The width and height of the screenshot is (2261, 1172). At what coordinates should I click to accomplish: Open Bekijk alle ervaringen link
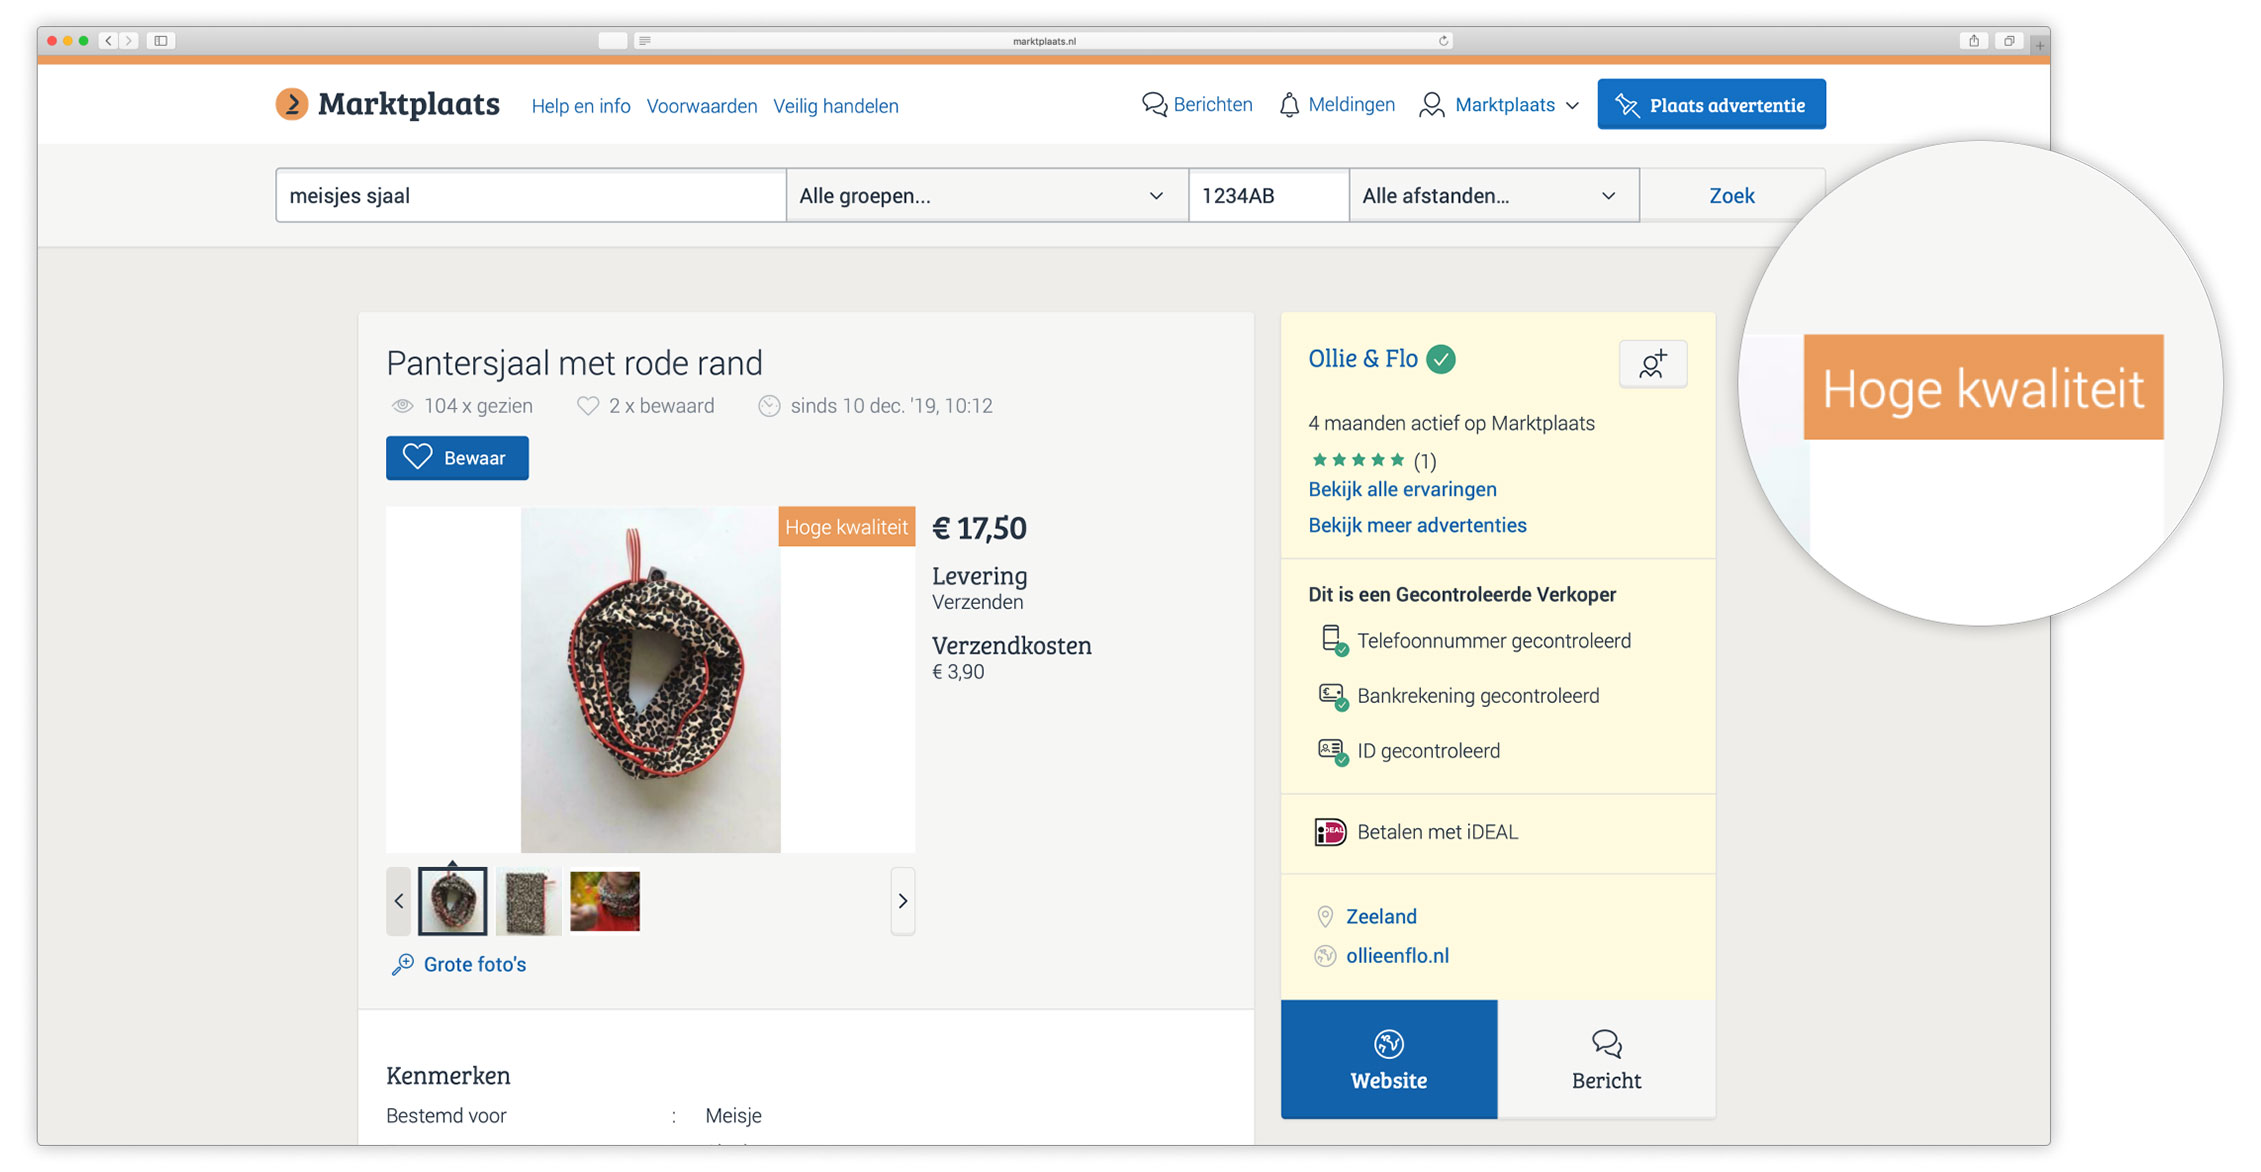pyautogui.click(x=1402, y=489)
